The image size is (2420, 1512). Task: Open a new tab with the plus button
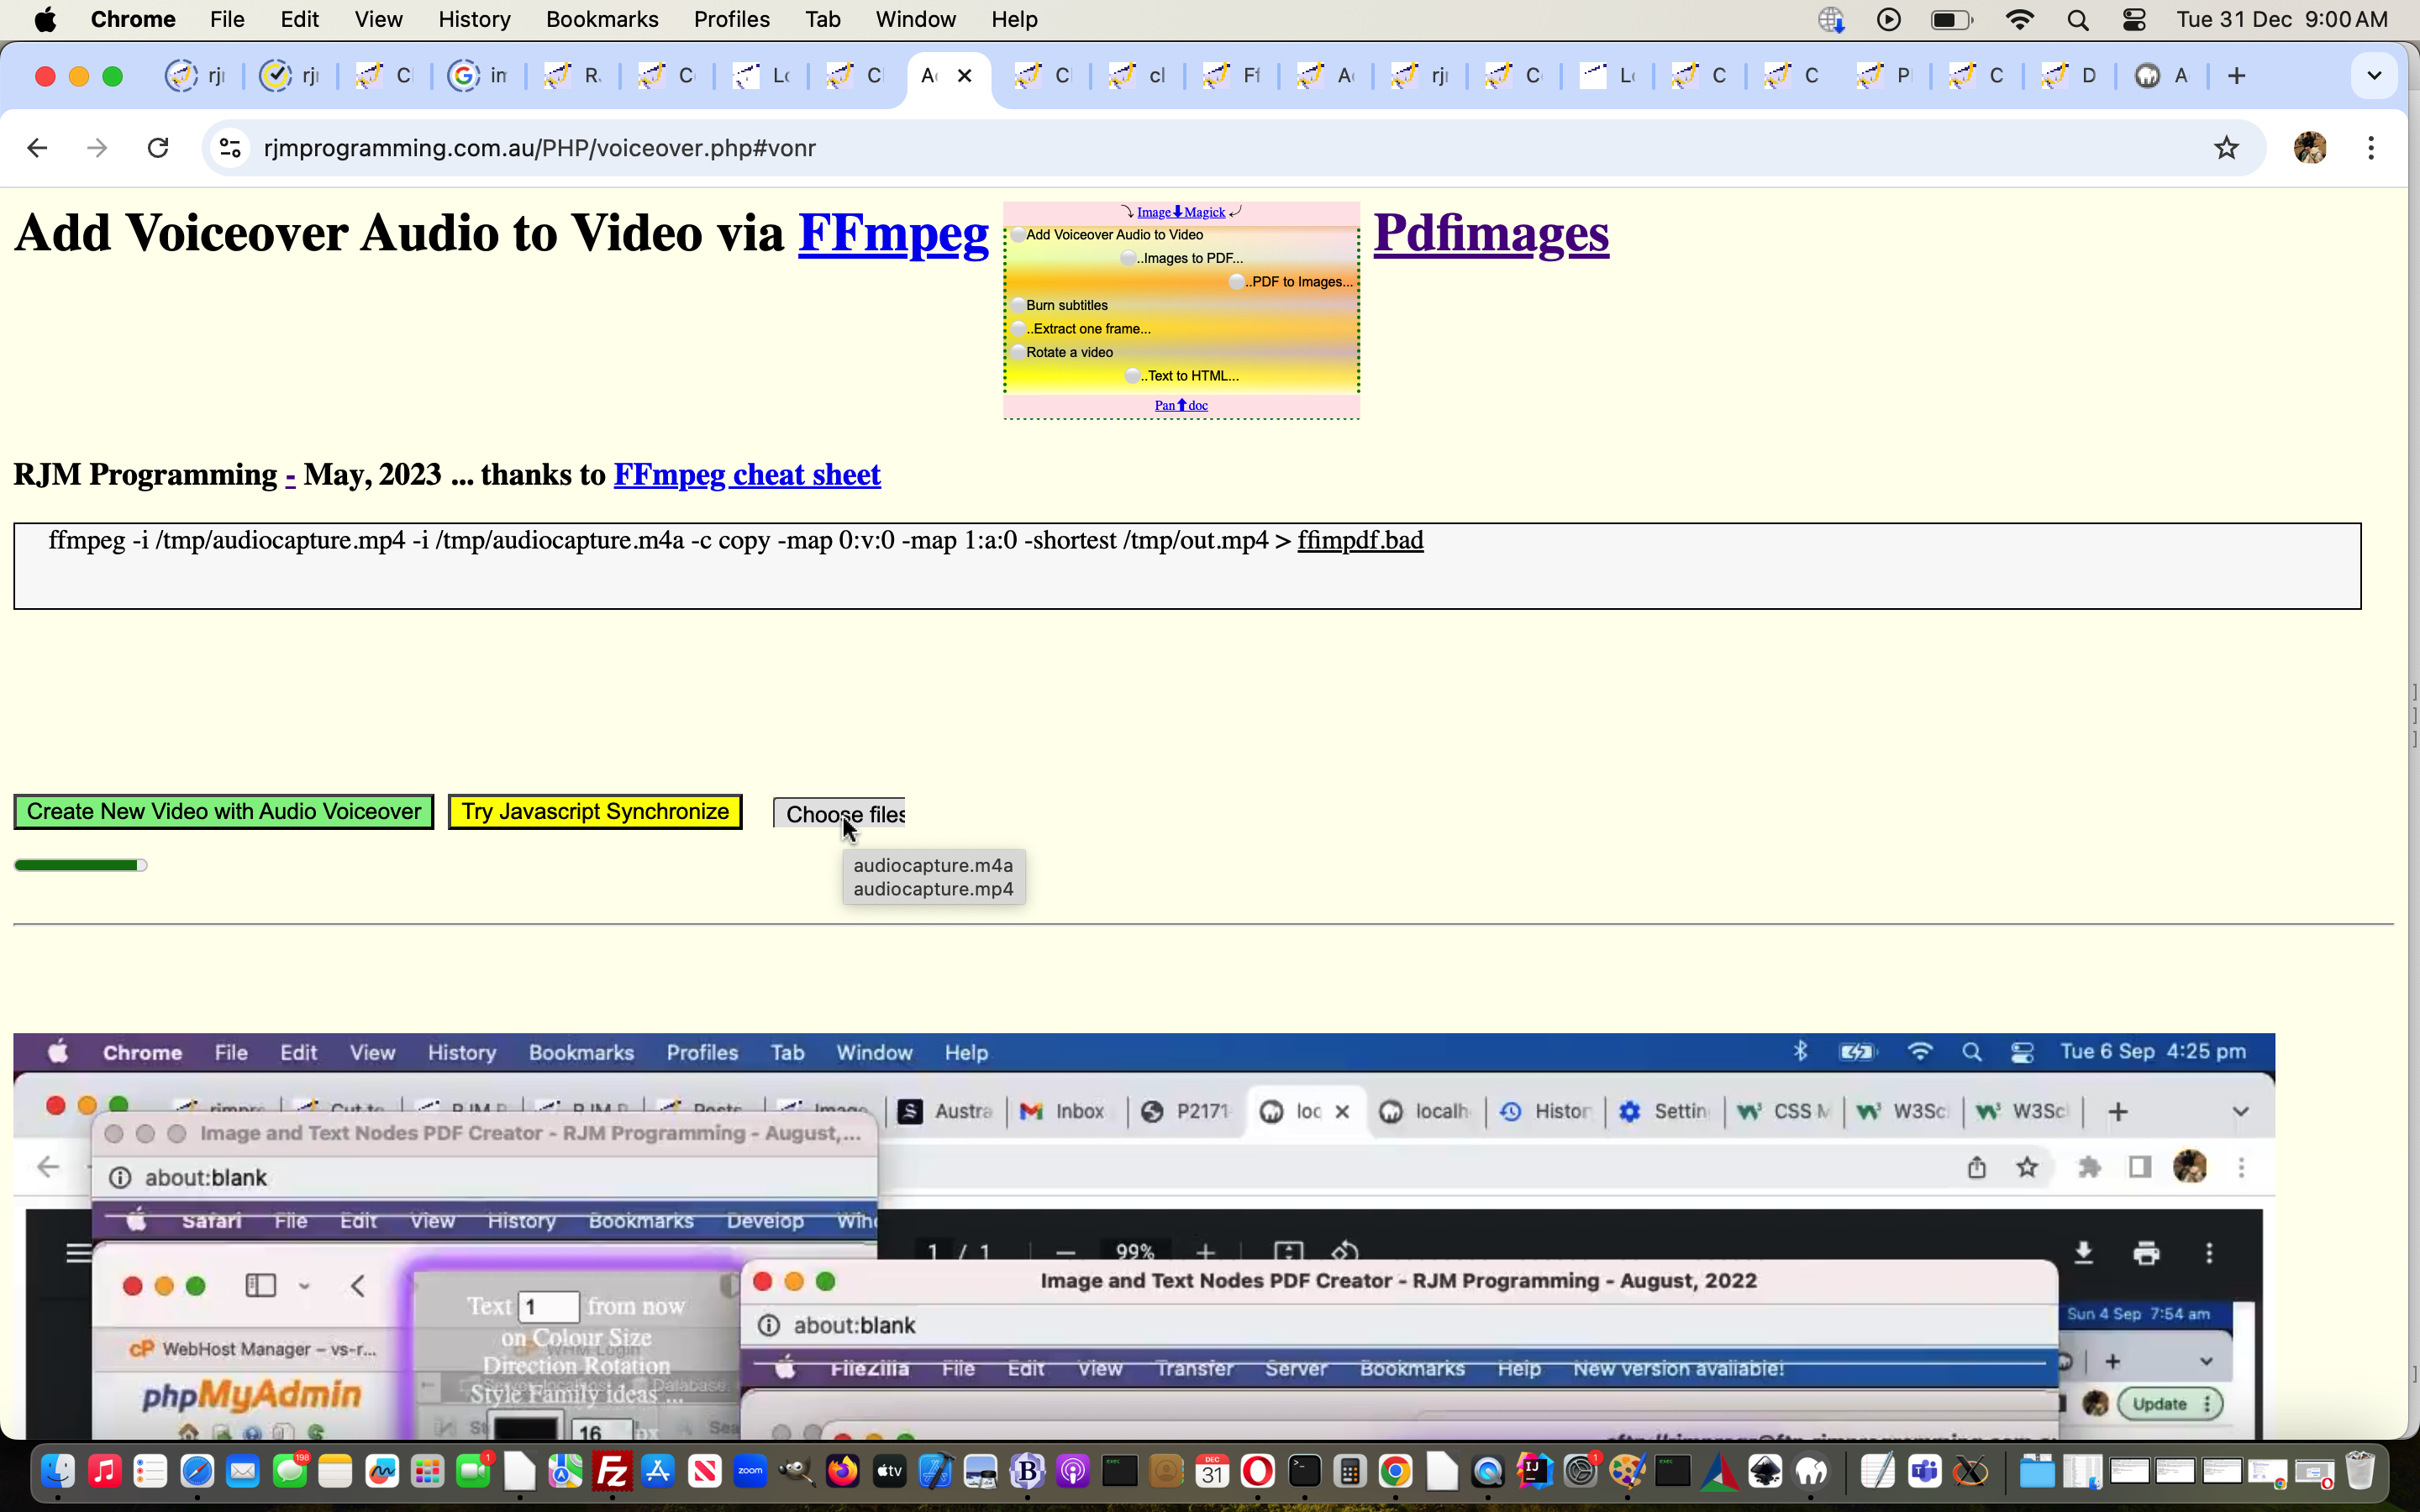coord(2237,76)
